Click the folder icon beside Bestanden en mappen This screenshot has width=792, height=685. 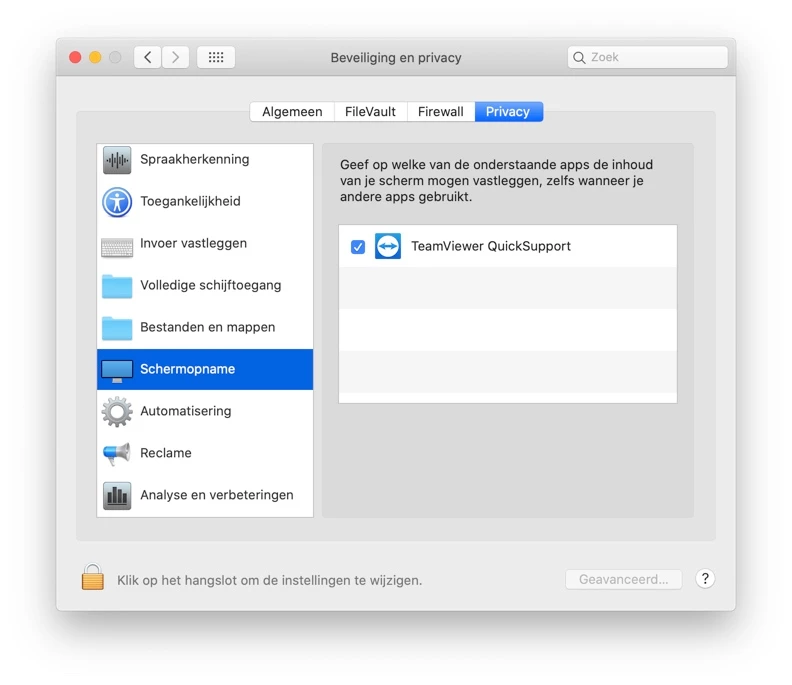click(x=117, y=328)
